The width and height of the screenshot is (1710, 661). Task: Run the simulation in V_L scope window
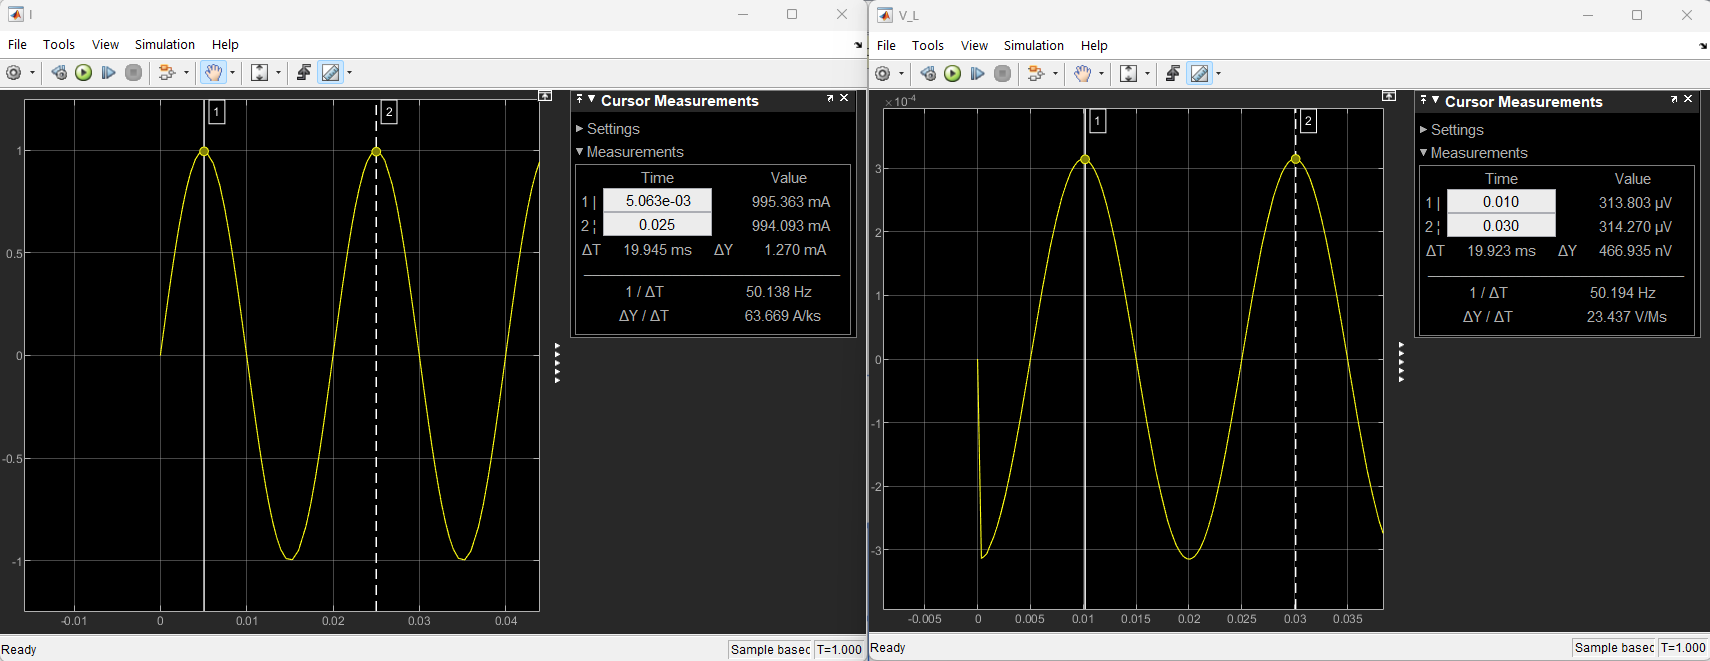[953, 73]
